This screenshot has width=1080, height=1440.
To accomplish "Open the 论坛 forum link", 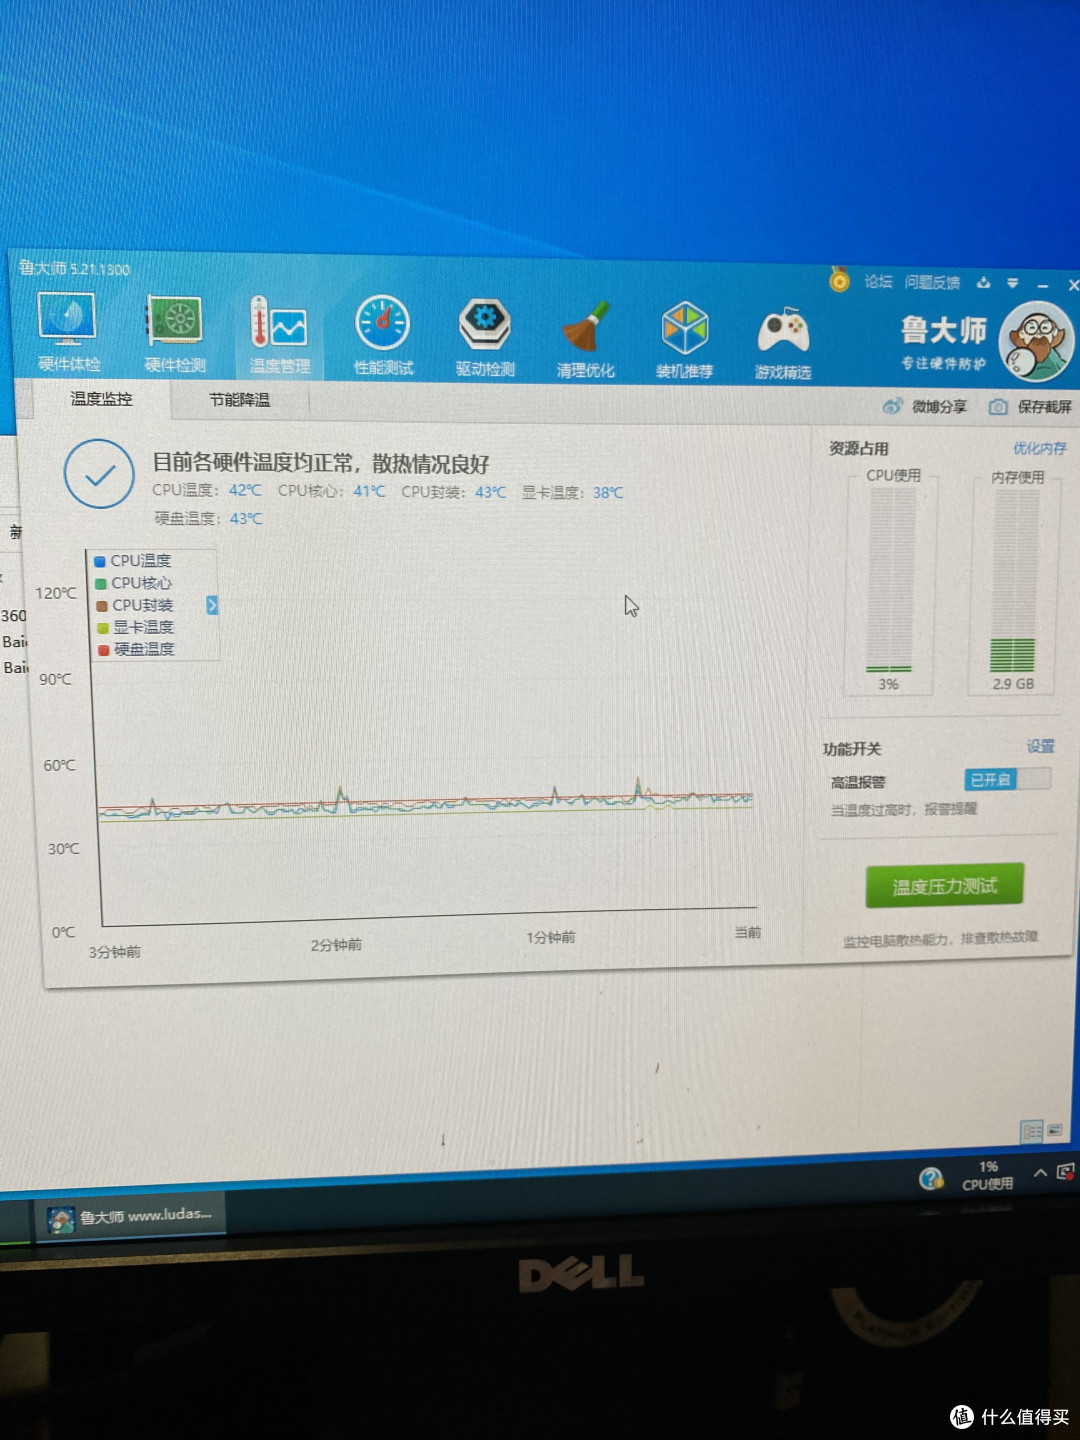I will point(878,282).
